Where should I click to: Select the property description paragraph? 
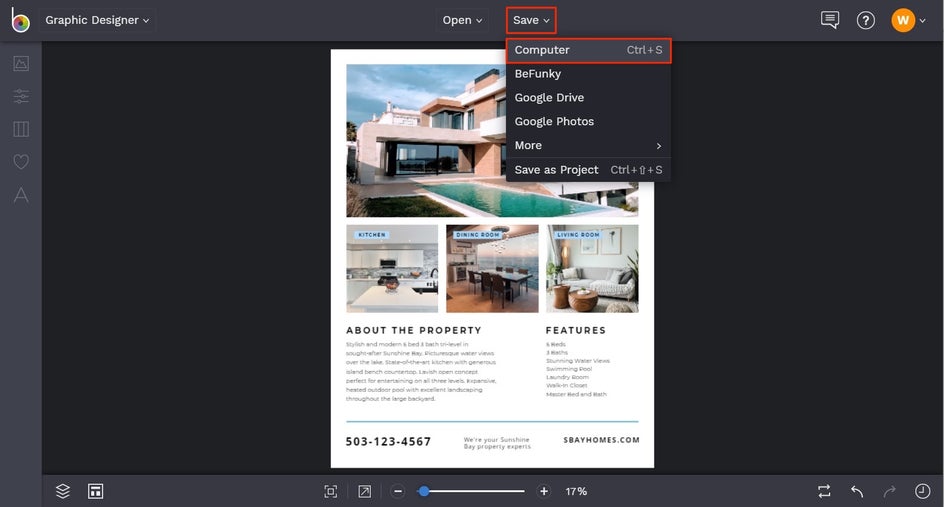coord(421,372)
